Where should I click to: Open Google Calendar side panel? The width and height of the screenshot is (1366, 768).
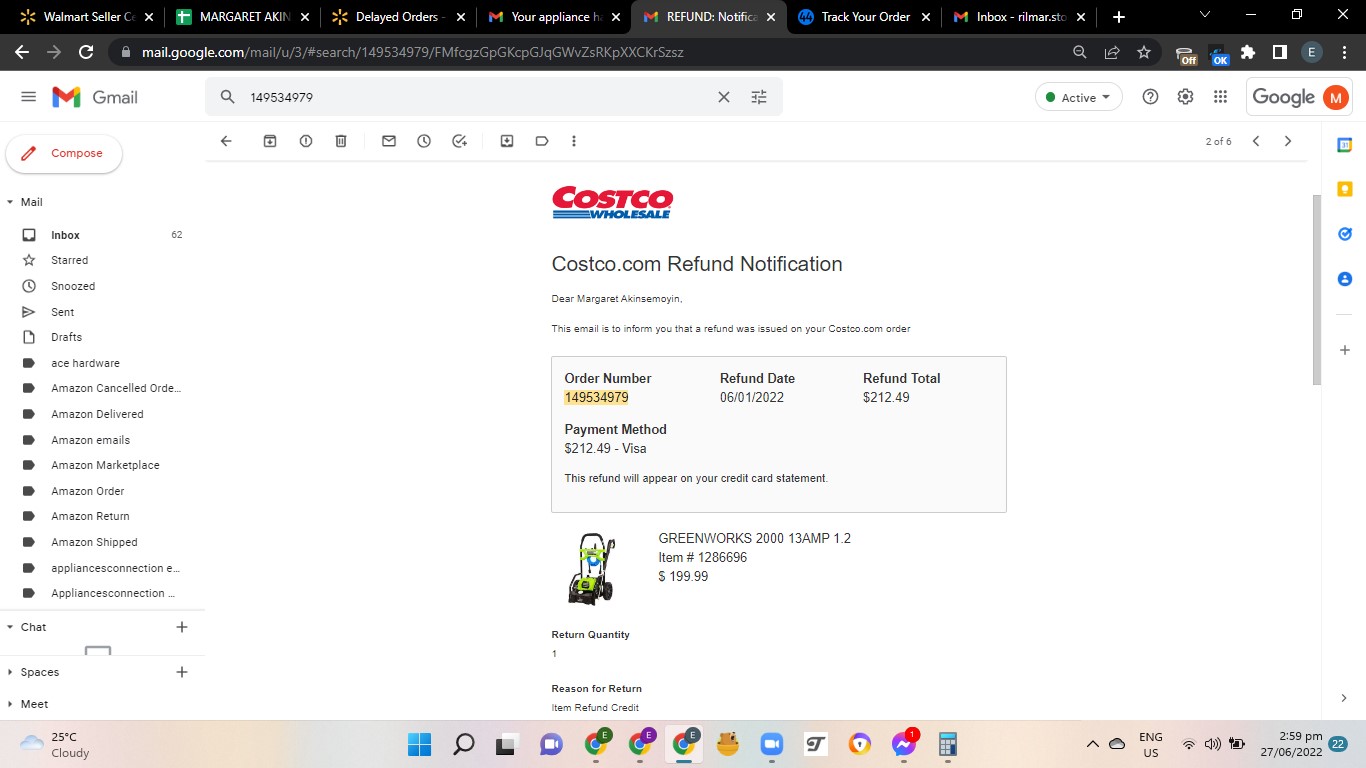pyautogui.click(x=1345, y=145)
